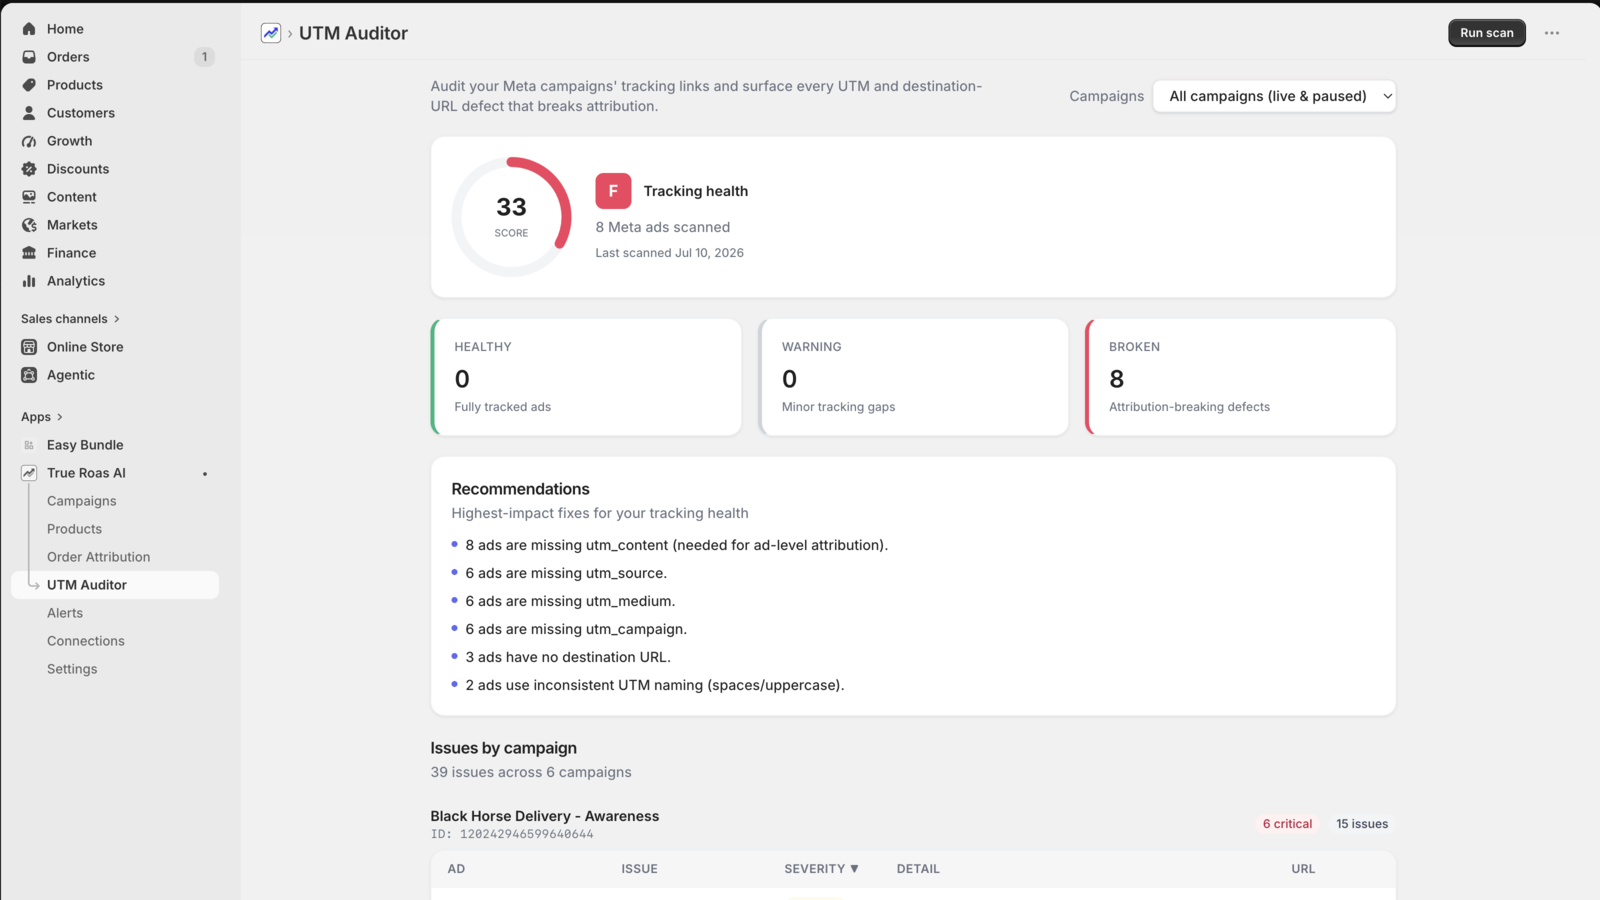Viewport: 1600px width, 900px height.
Task: Open the Alerts submenu item
Action: (x=65, y=613)
